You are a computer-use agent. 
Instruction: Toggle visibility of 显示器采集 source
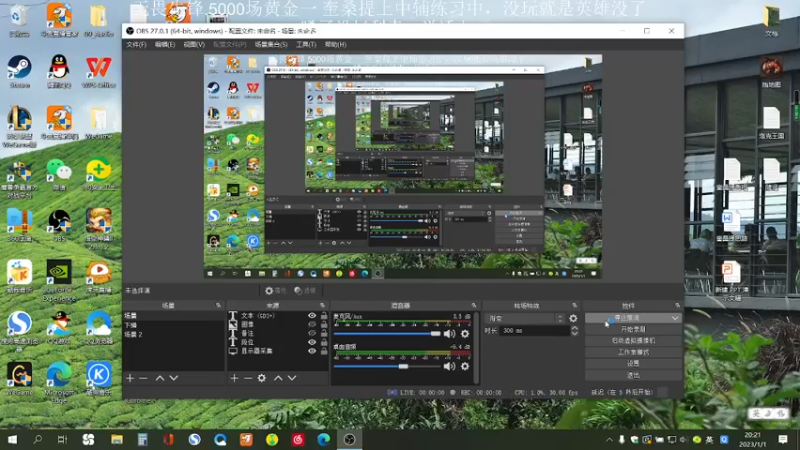coord(312,351)
